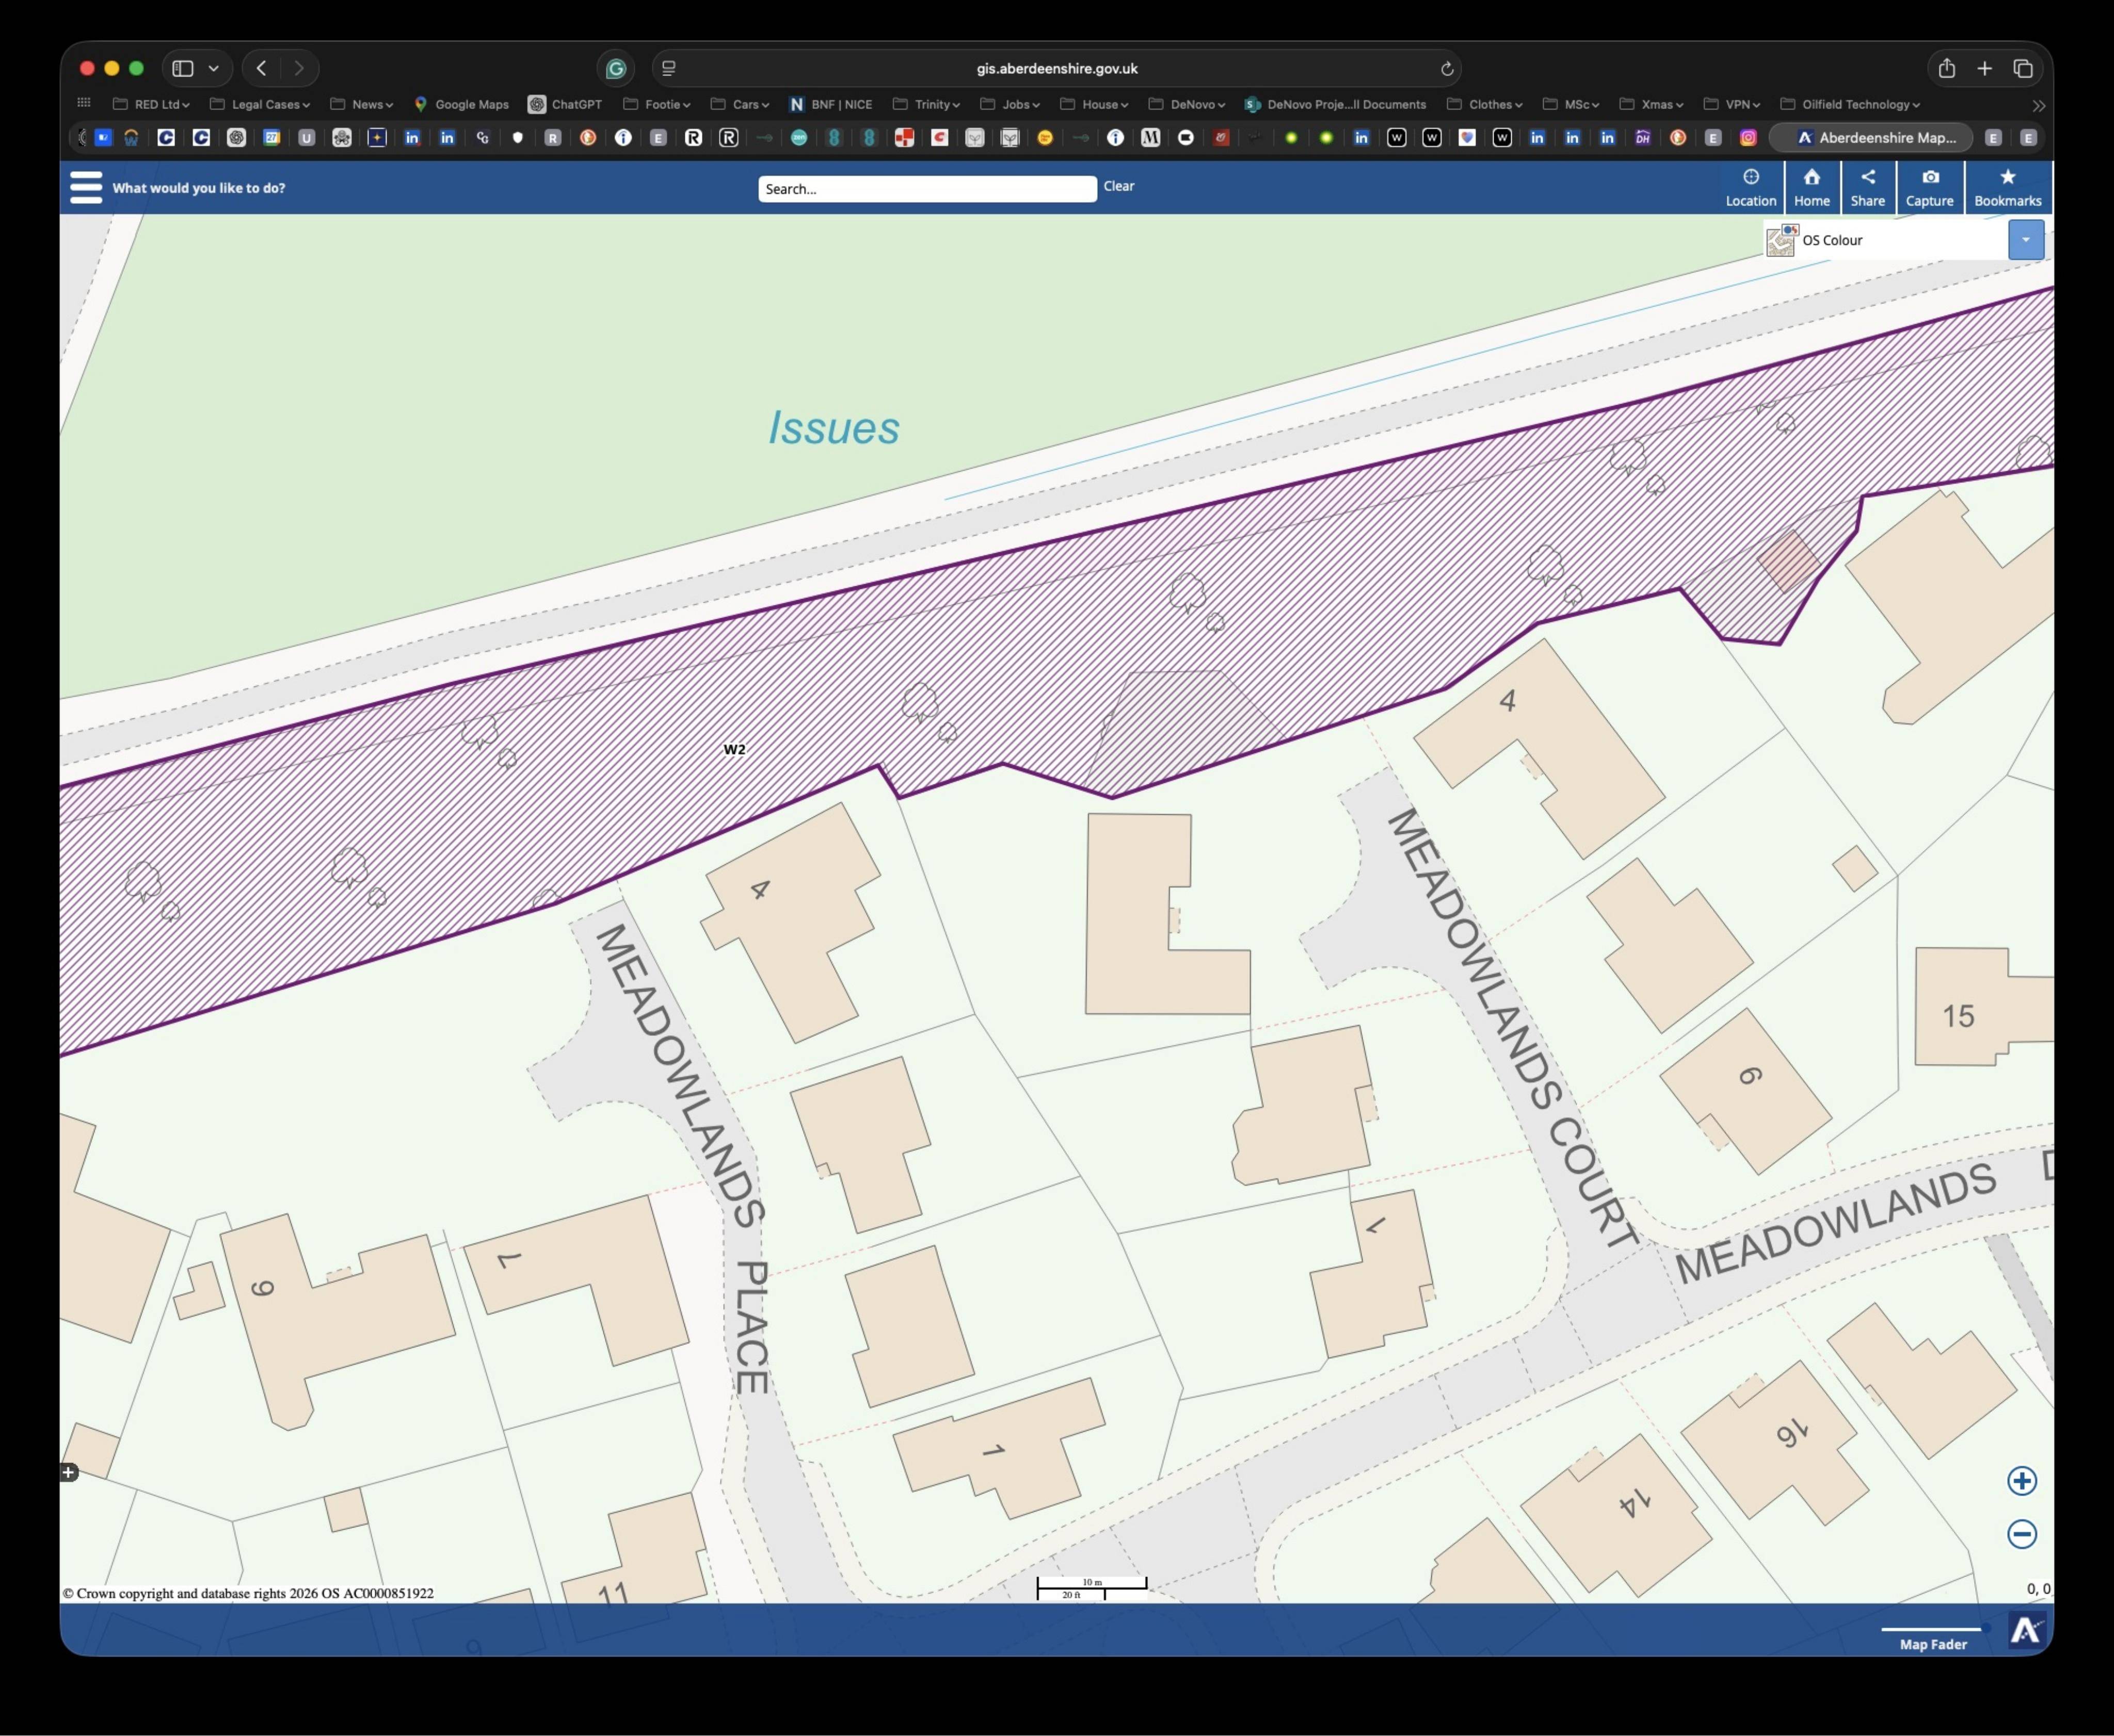The image size is (2114, 1736).
Task: Show more bookmarks overflow
Action: 2038,105
